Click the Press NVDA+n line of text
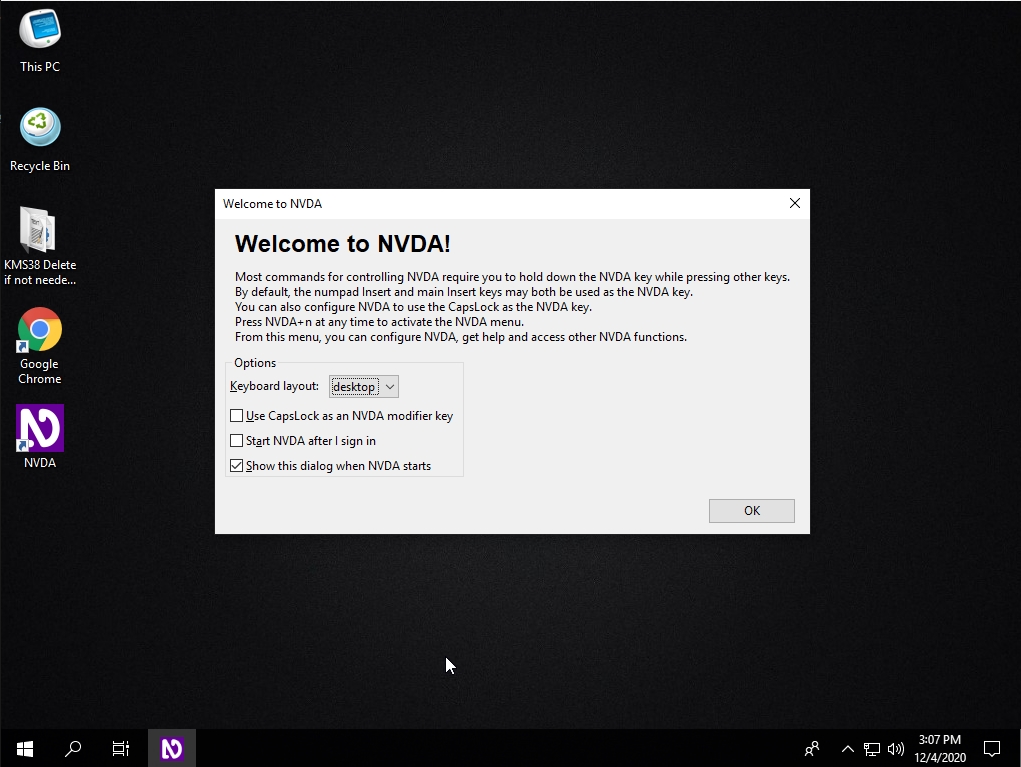Screen dimensions: 1021x767 (379, 322)
